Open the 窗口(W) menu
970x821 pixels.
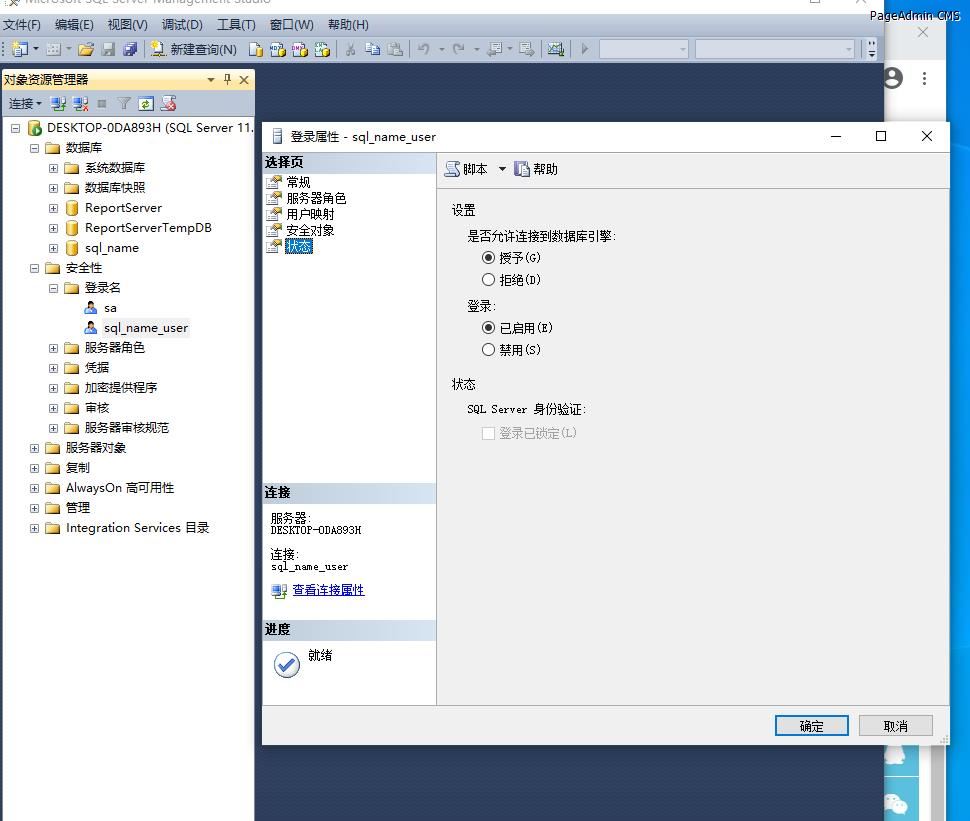(x=291, y=25)
